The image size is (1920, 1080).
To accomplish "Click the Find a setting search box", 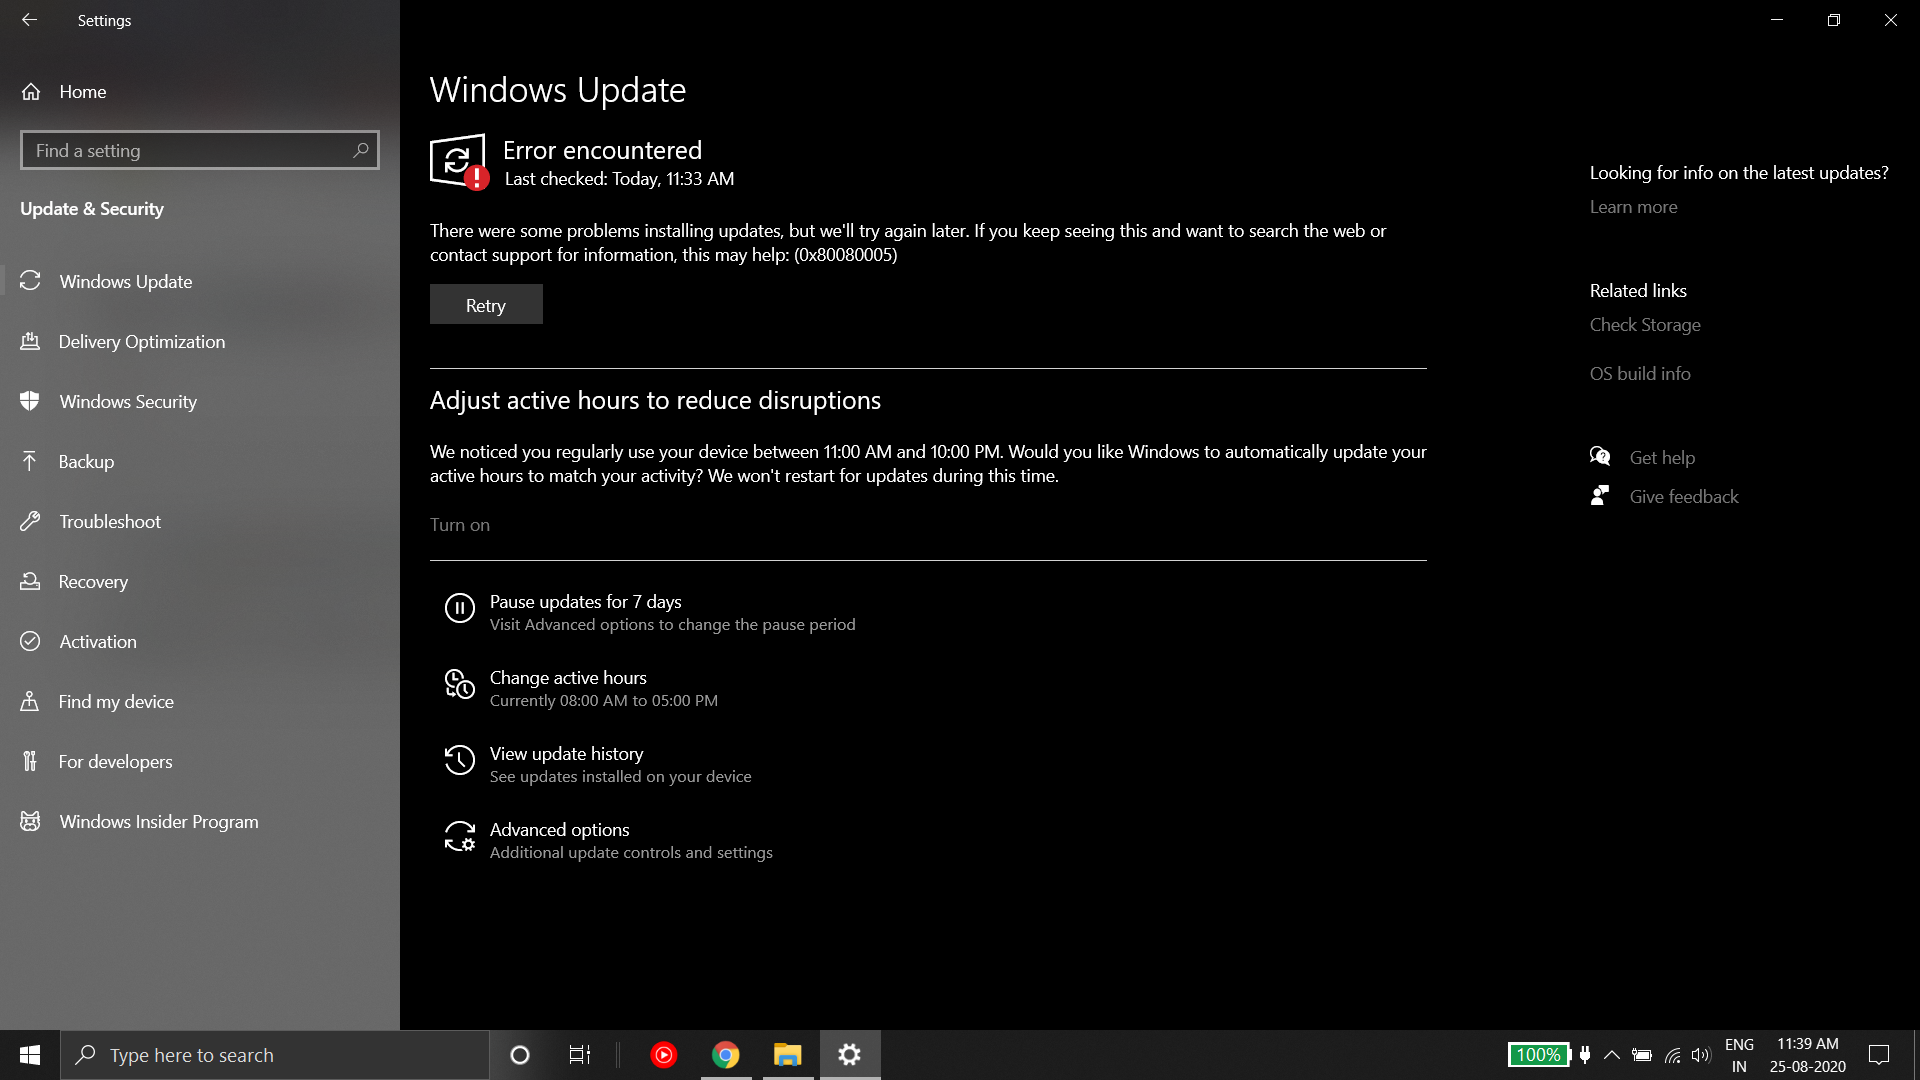I will click(200, 150).
